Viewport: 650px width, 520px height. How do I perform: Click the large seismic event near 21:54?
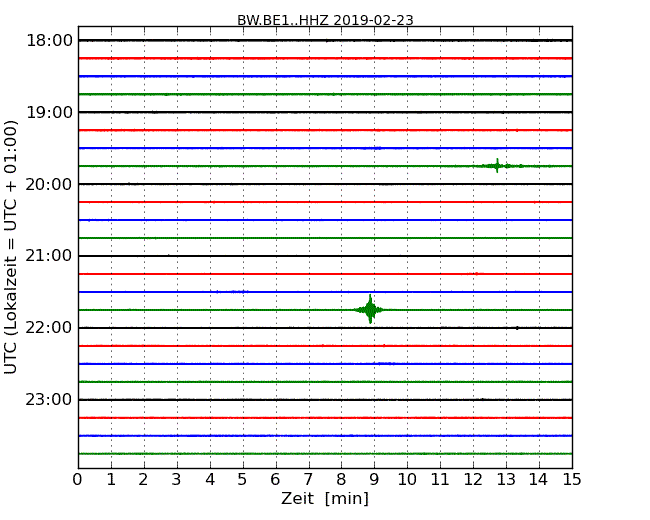pos(370,309)
